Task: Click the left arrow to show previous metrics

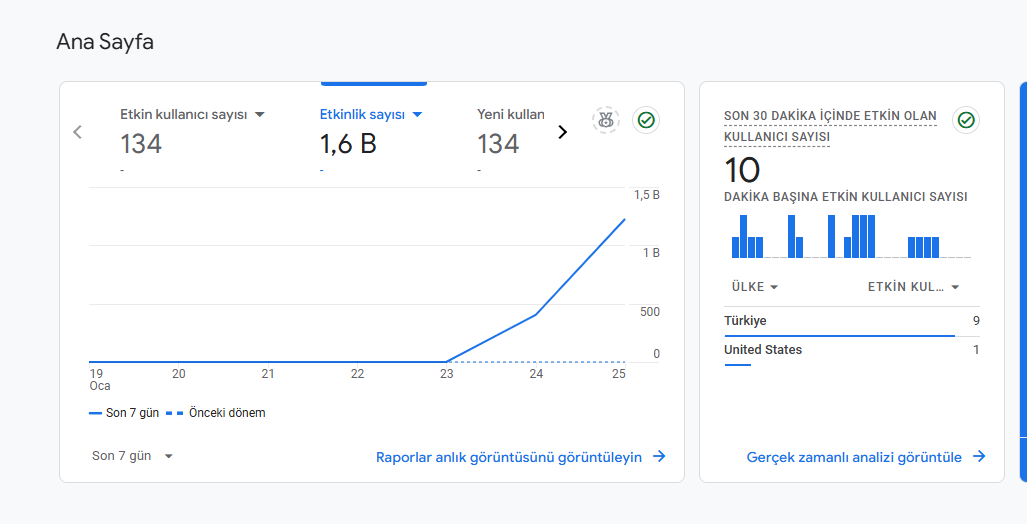Action: (x=77, y=132)
